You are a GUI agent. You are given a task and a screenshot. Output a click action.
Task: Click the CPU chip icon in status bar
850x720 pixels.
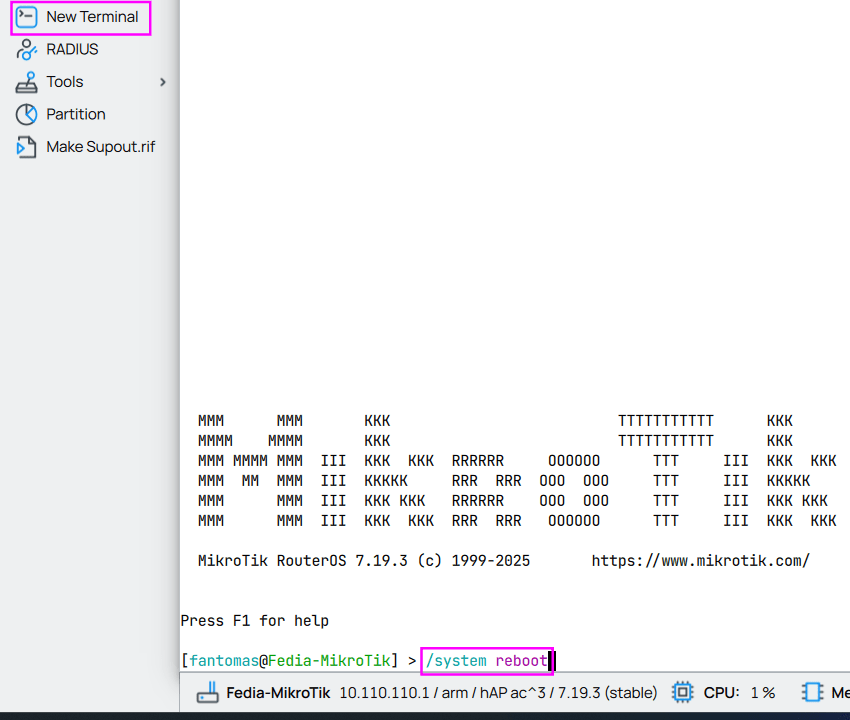click(x=682, y=692)
